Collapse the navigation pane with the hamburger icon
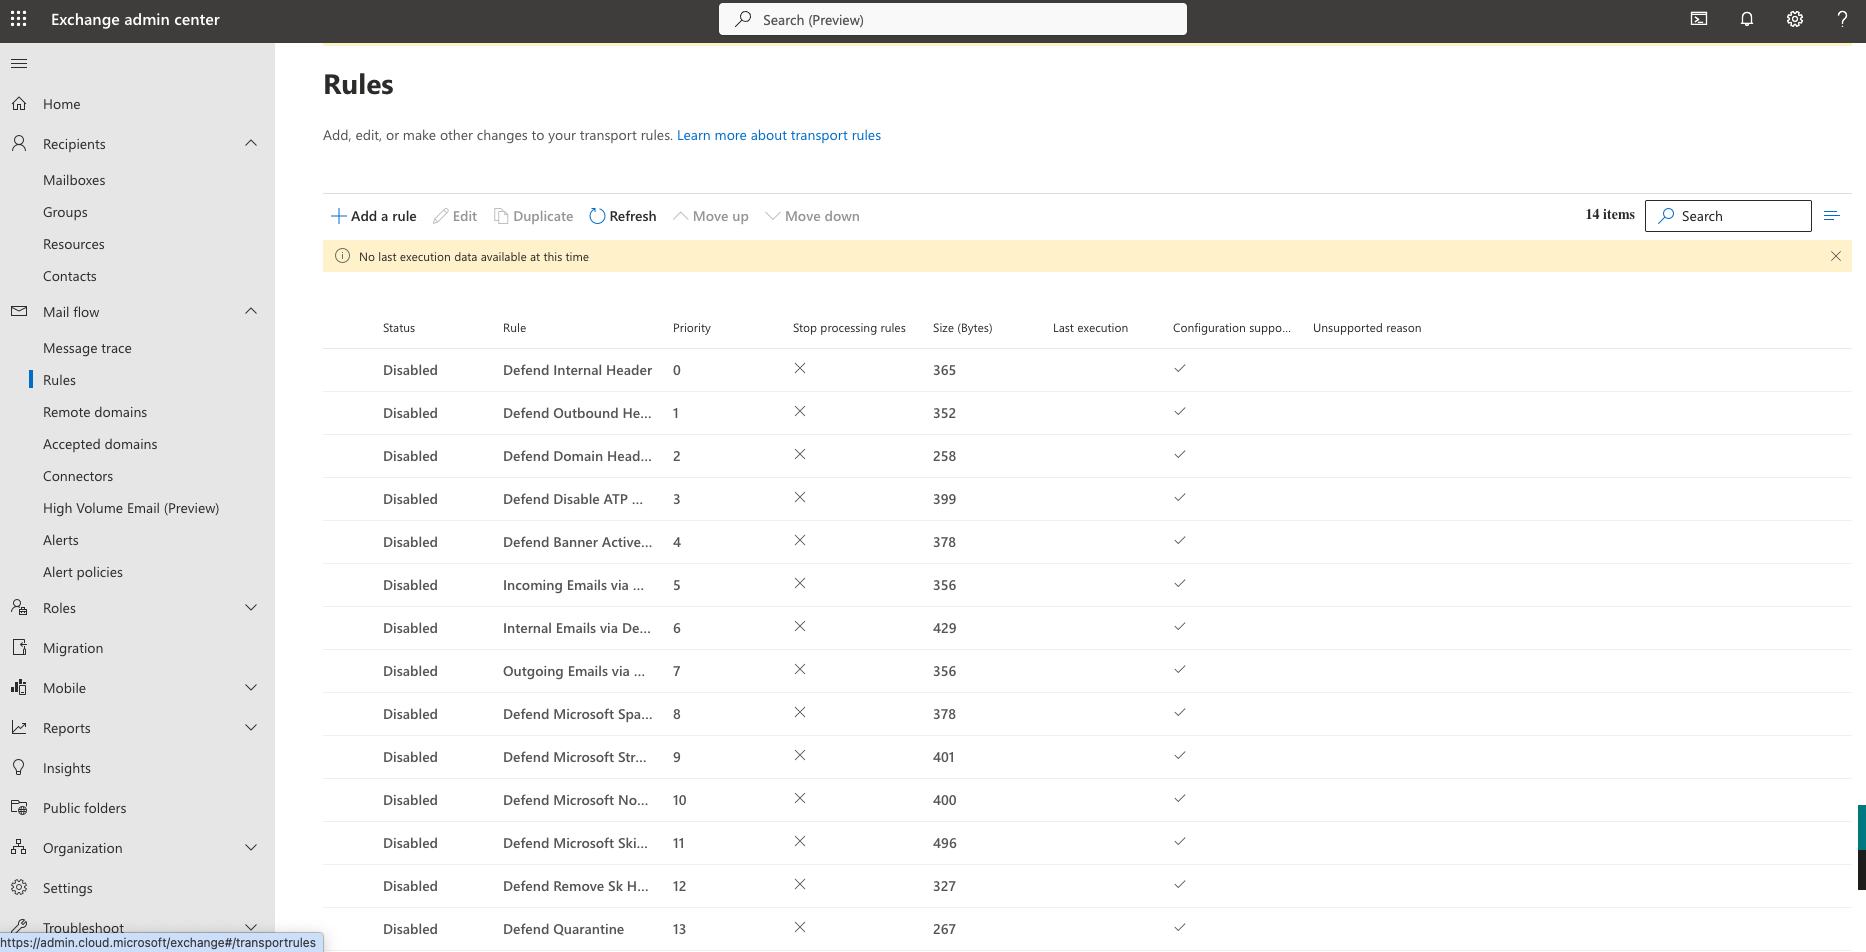1866x952 pixels. [x=18, y=63]
